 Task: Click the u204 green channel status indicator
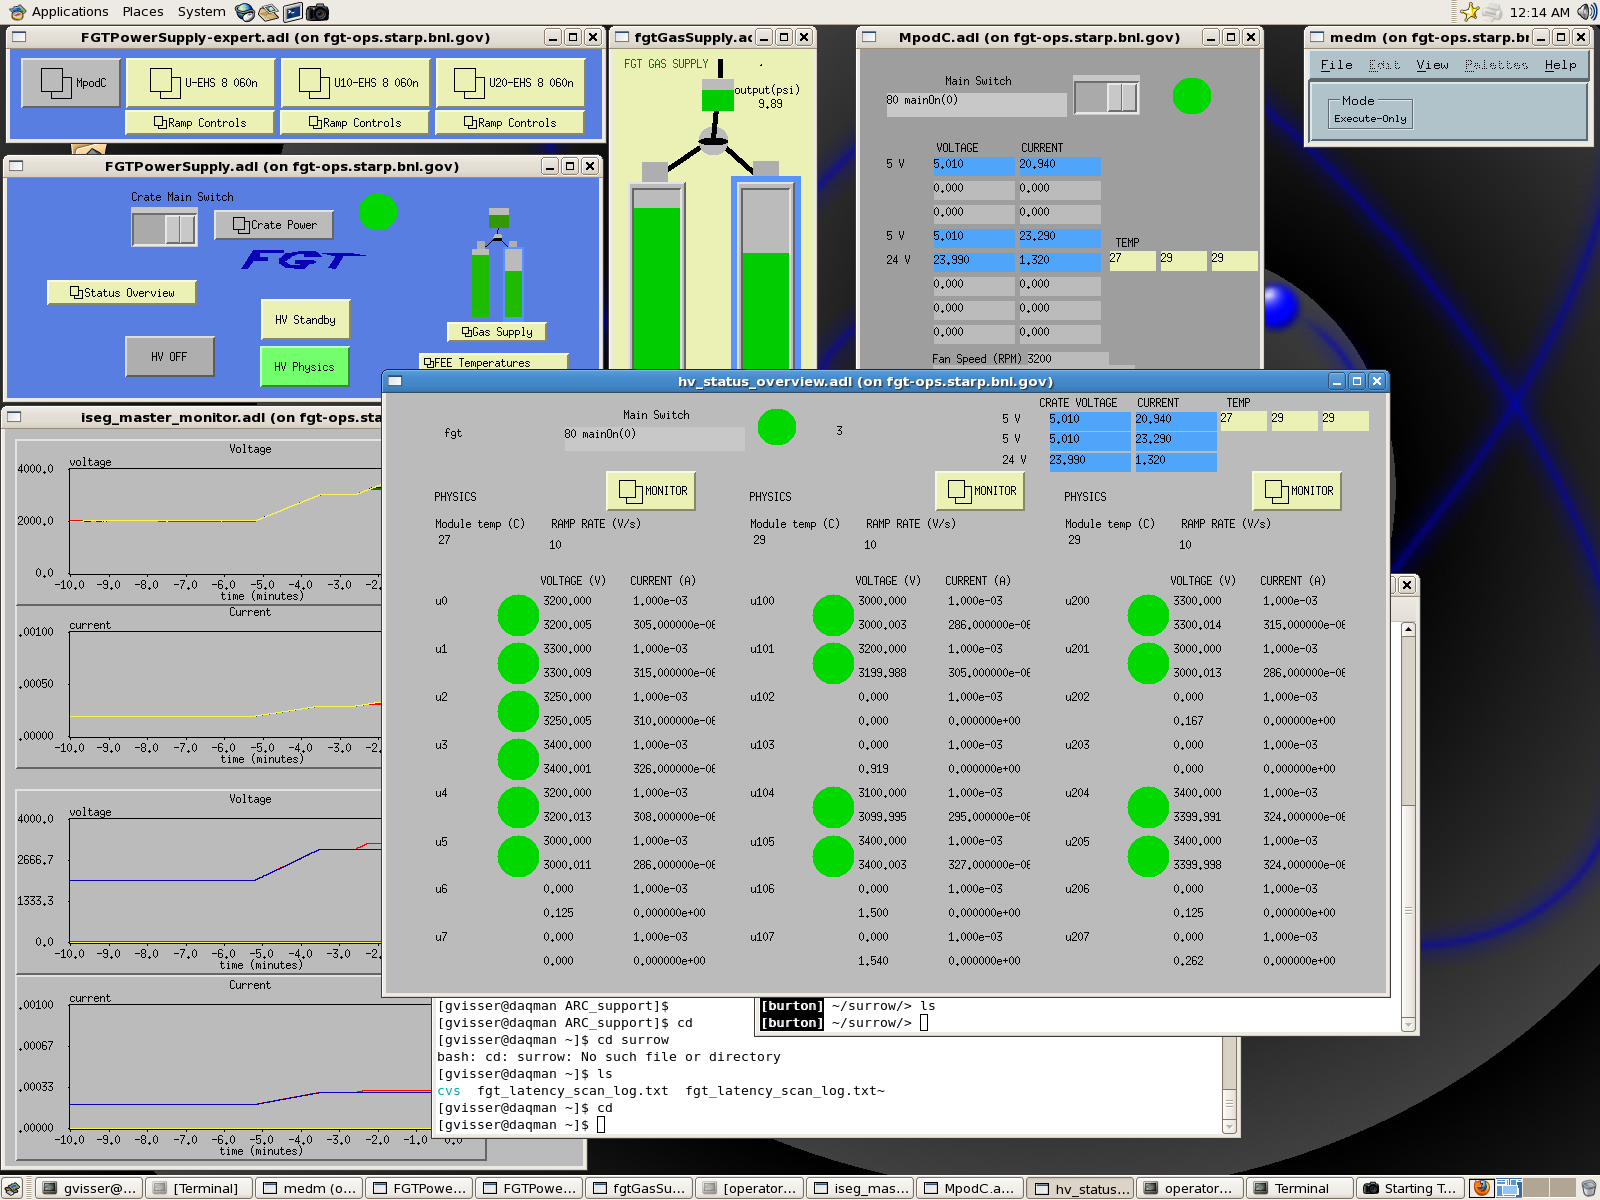coord(1148,807)
